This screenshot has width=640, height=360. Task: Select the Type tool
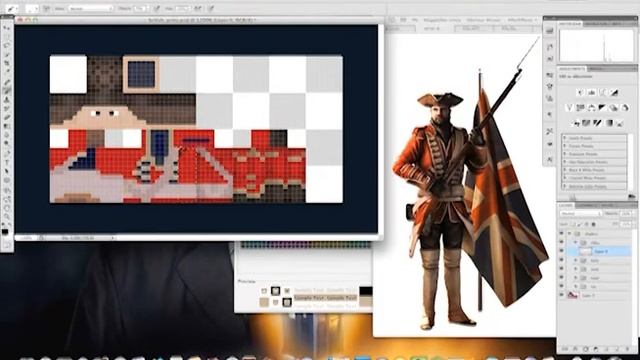point(7,162)
